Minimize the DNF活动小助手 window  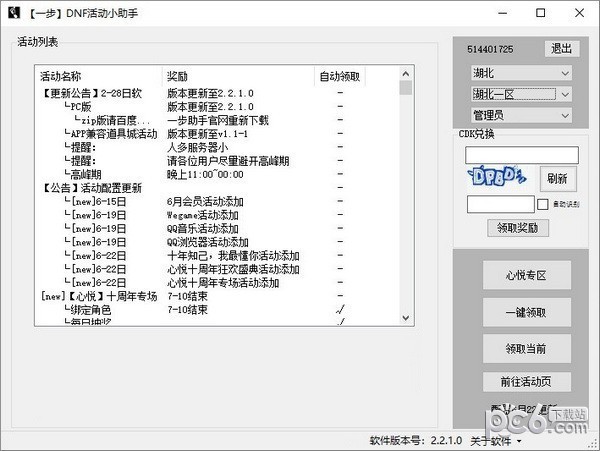point(503,13)
